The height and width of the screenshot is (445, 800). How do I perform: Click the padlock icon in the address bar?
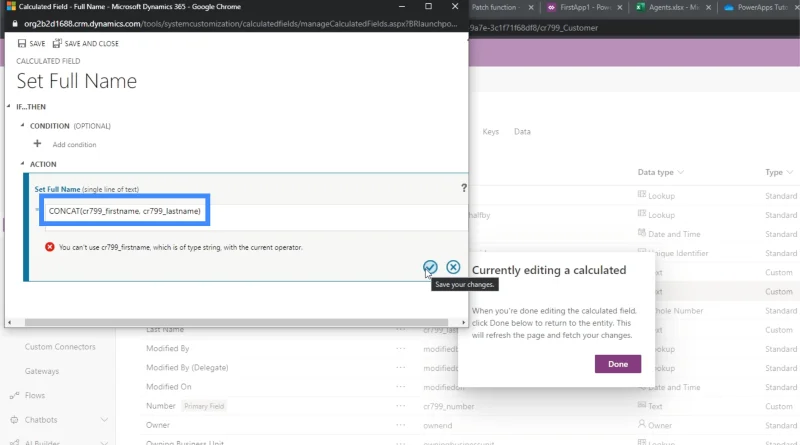point(15,24)
